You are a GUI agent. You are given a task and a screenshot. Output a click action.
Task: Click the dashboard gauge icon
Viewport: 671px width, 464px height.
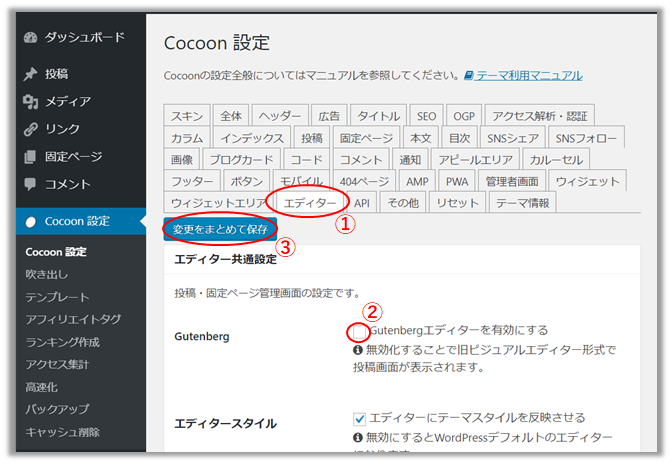[31, 38]
